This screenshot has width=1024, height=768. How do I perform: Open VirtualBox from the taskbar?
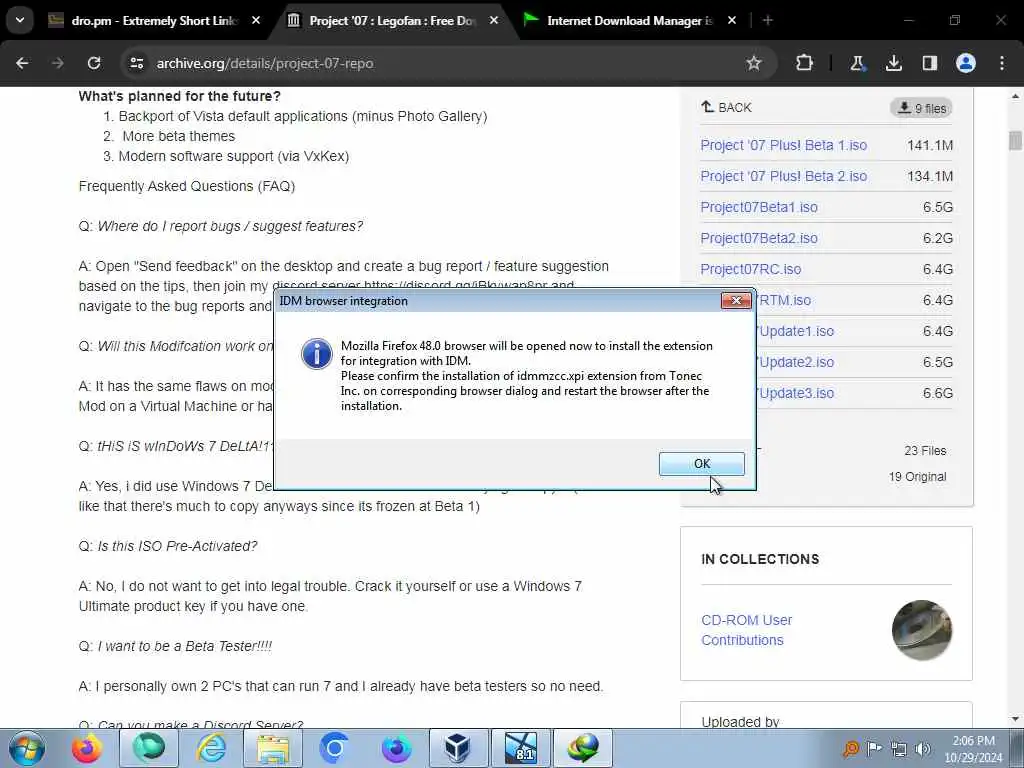[458, 748]
